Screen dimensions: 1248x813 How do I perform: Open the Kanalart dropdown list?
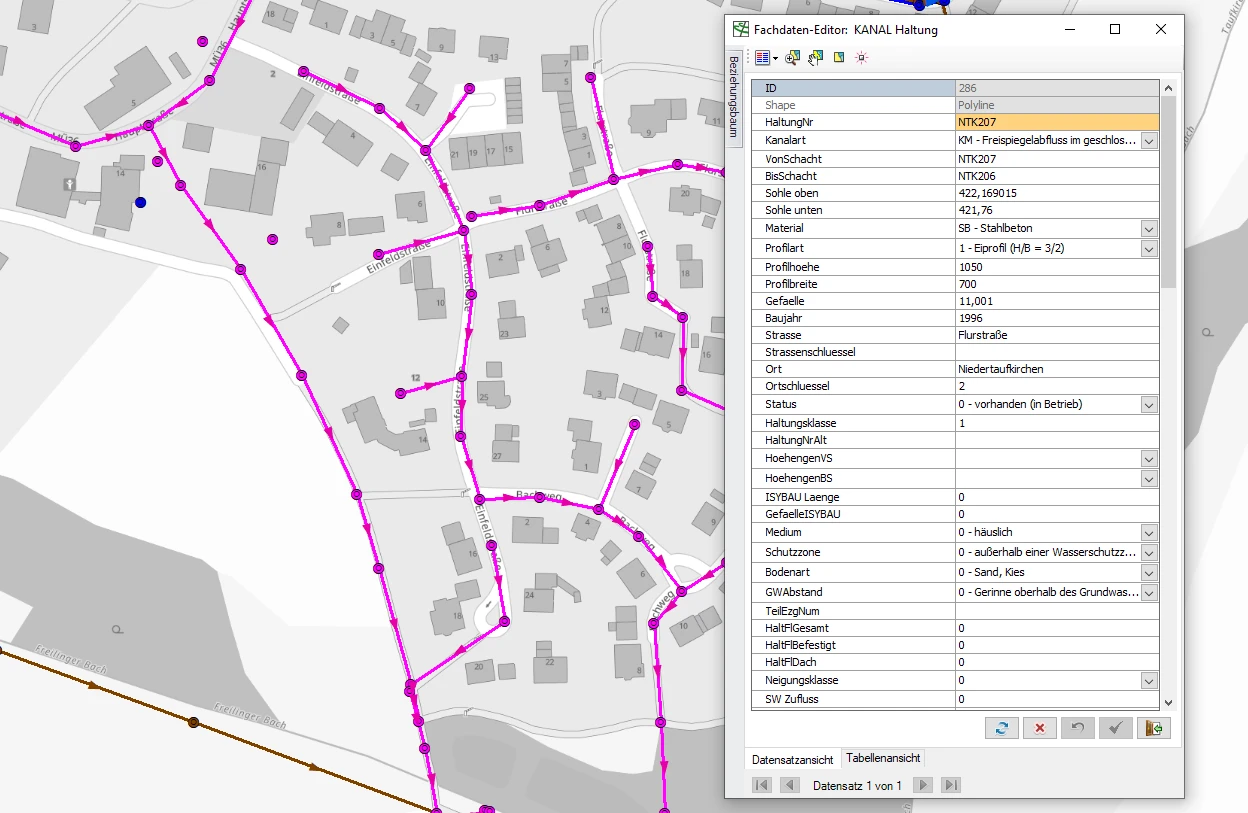[x=1149, y=142]
